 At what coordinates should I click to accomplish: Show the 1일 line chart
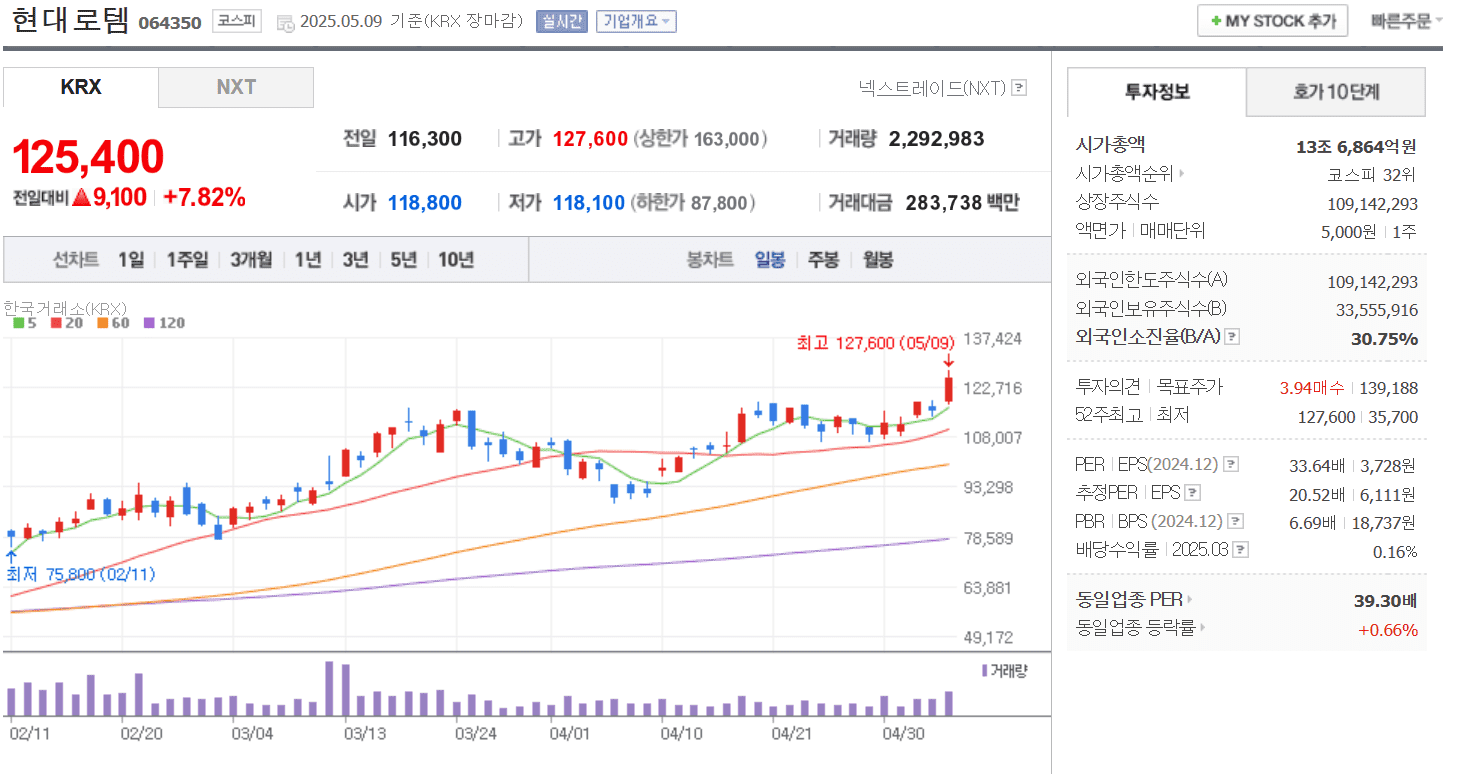[x=131, y=260]
